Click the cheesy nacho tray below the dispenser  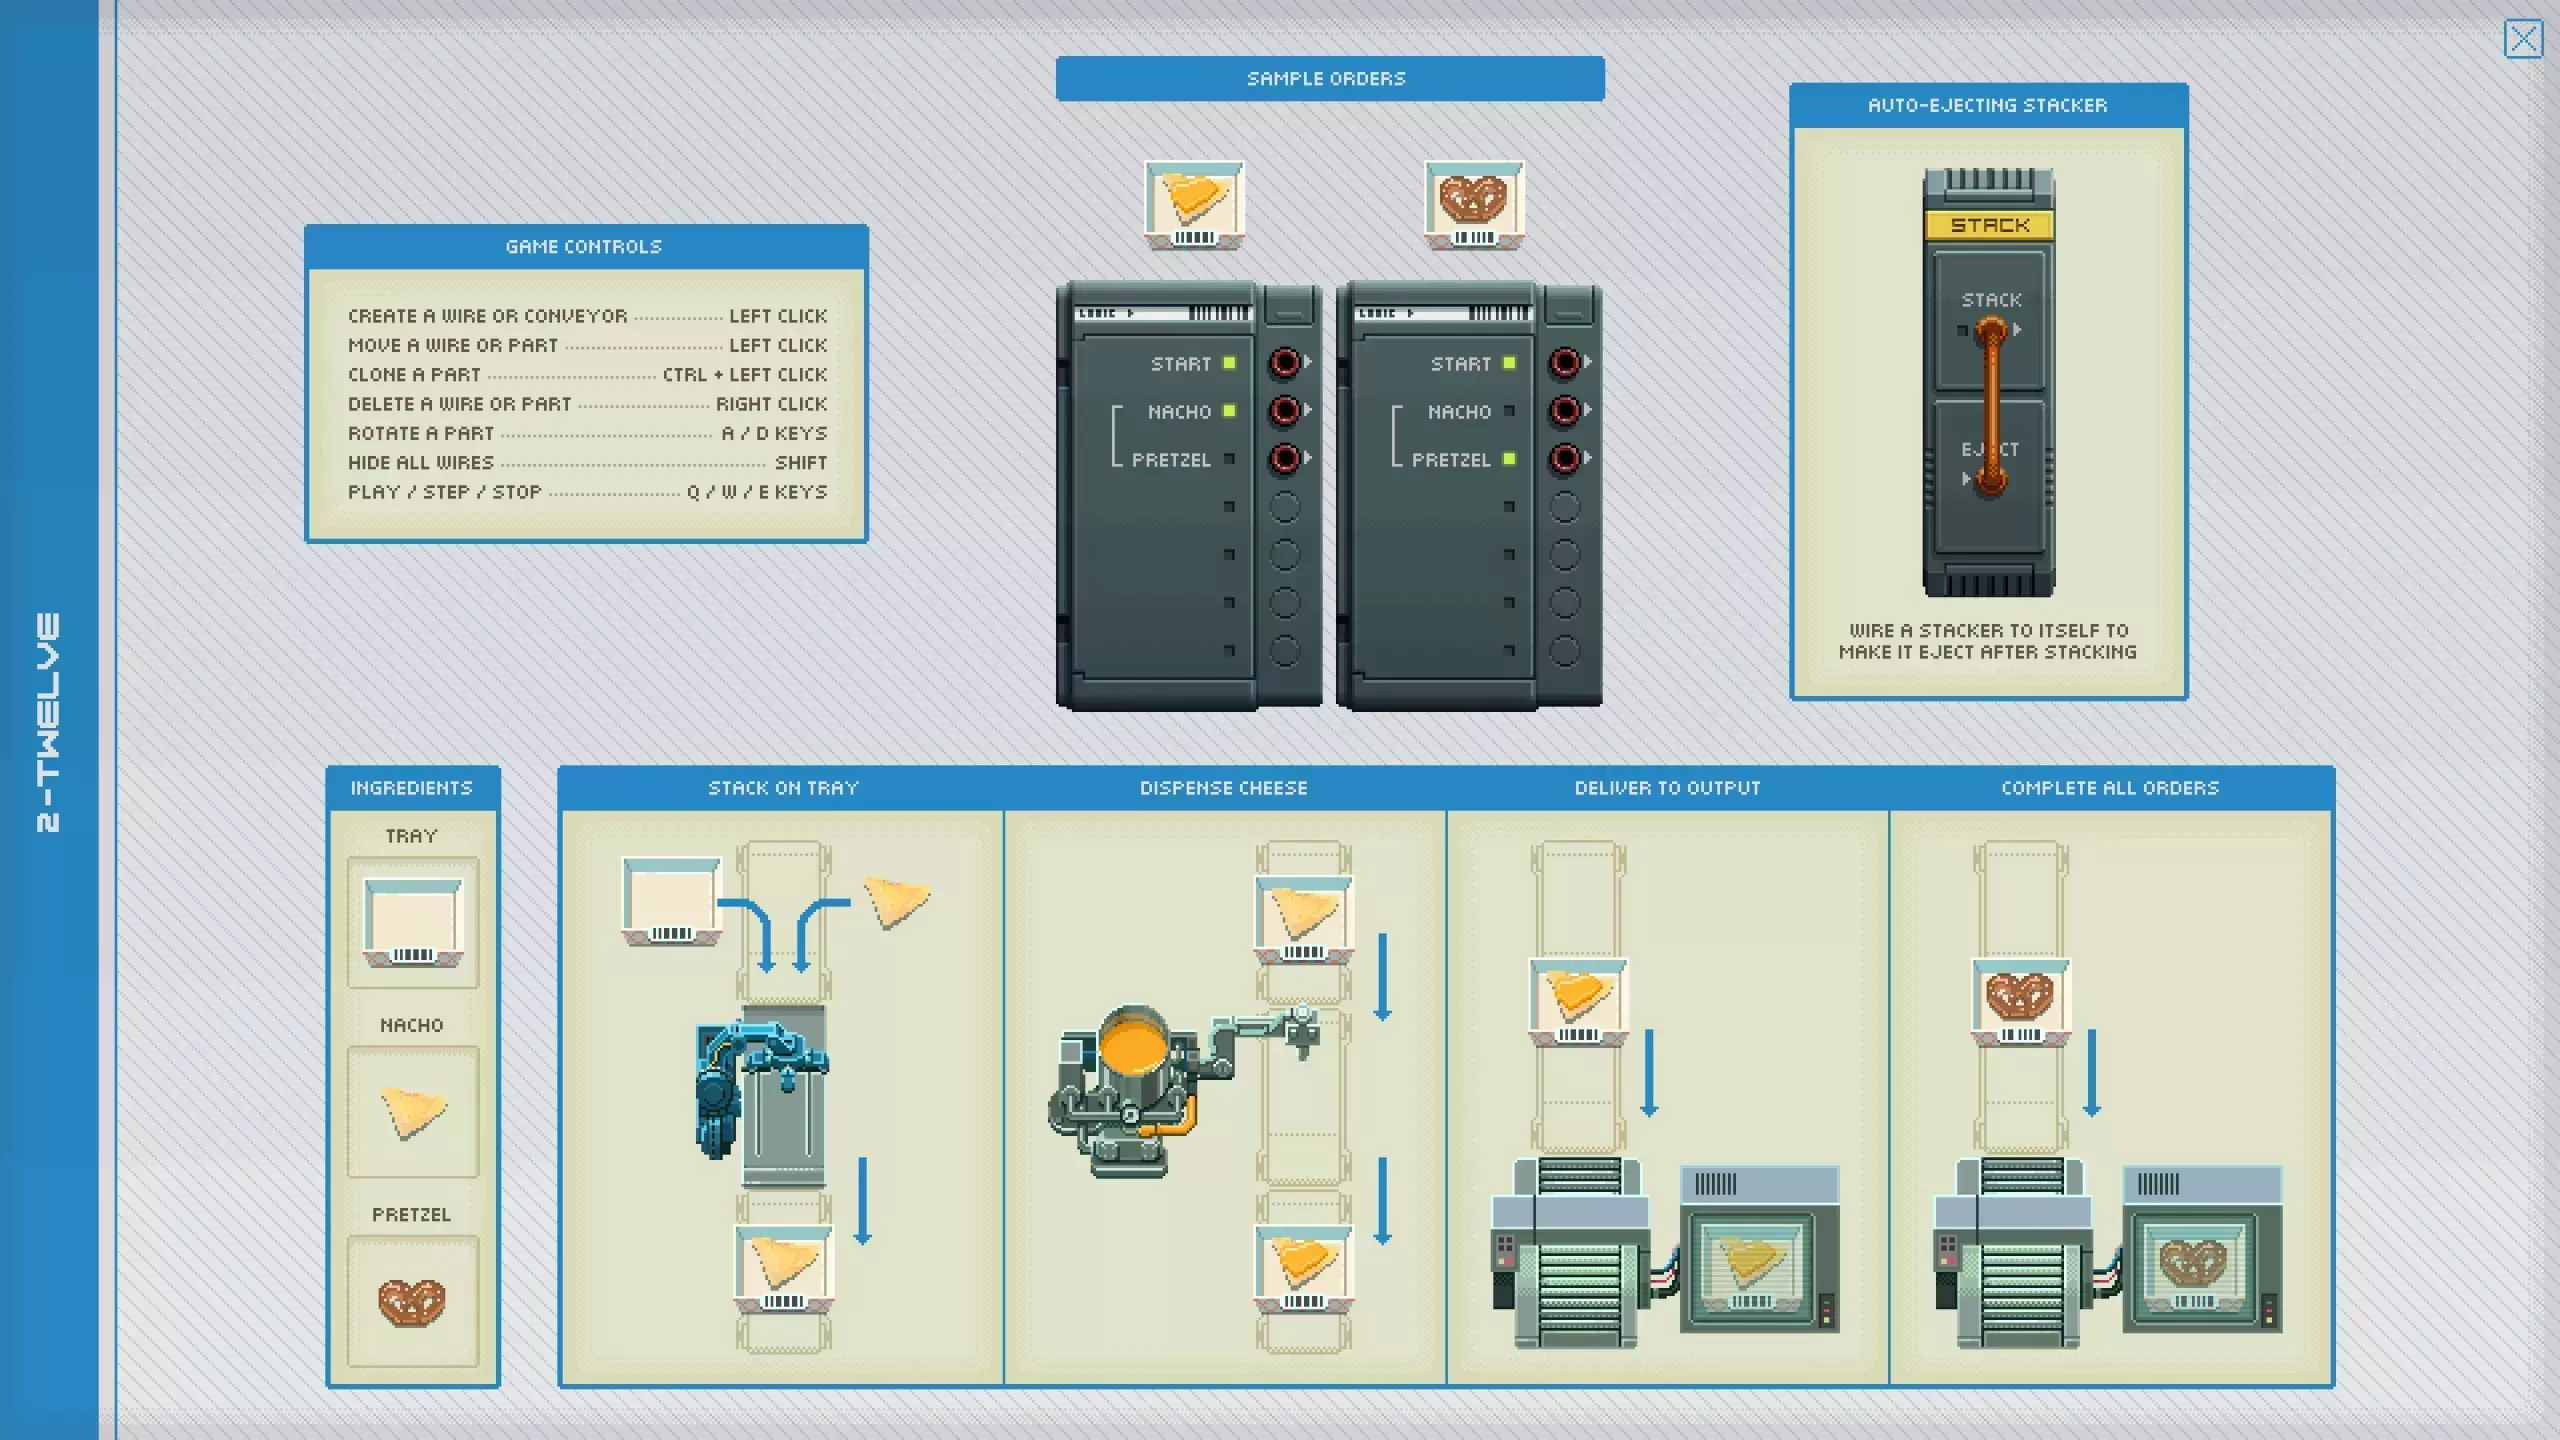(1304, 1270)
